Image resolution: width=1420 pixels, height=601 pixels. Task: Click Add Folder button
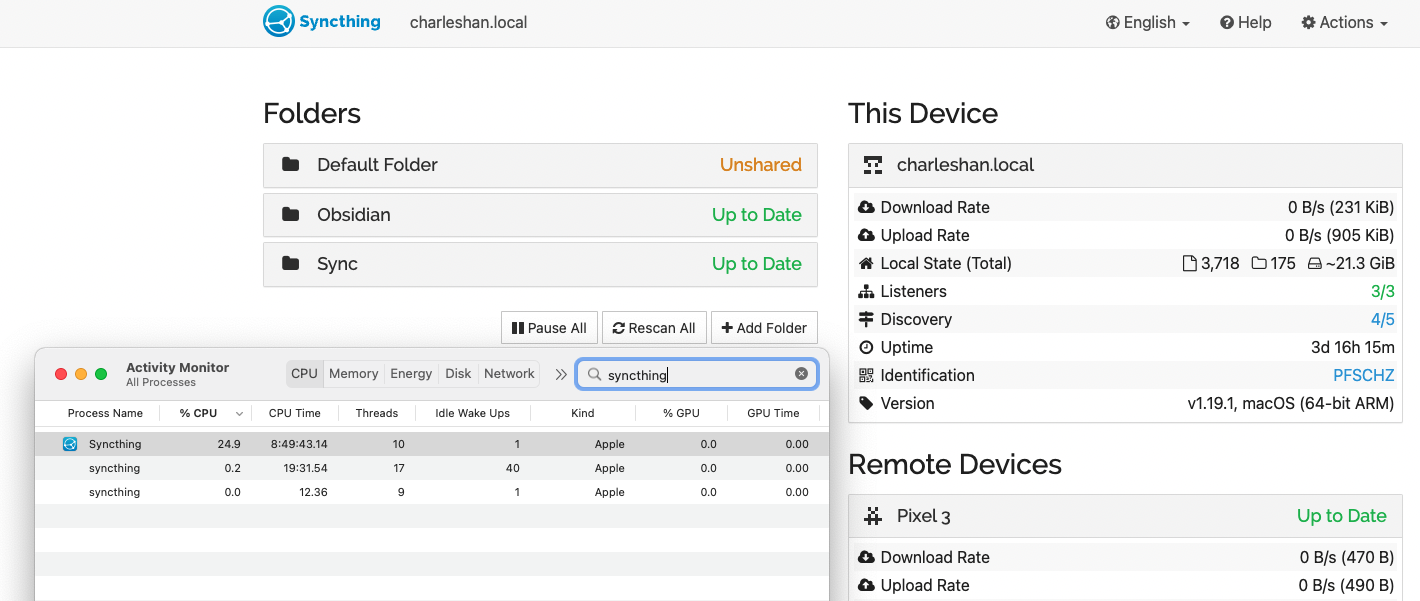click(764, 328)
